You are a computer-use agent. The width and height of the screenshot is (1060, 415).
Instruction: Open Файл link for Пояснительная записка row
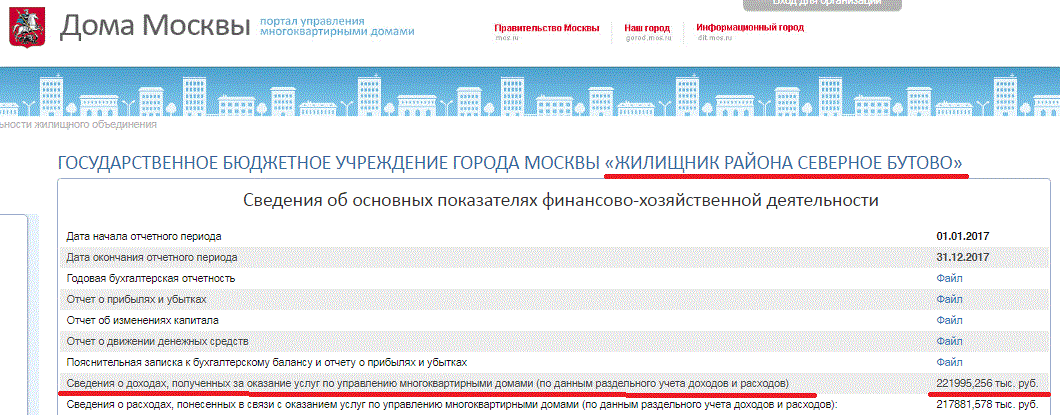click(x=950, y=362)
